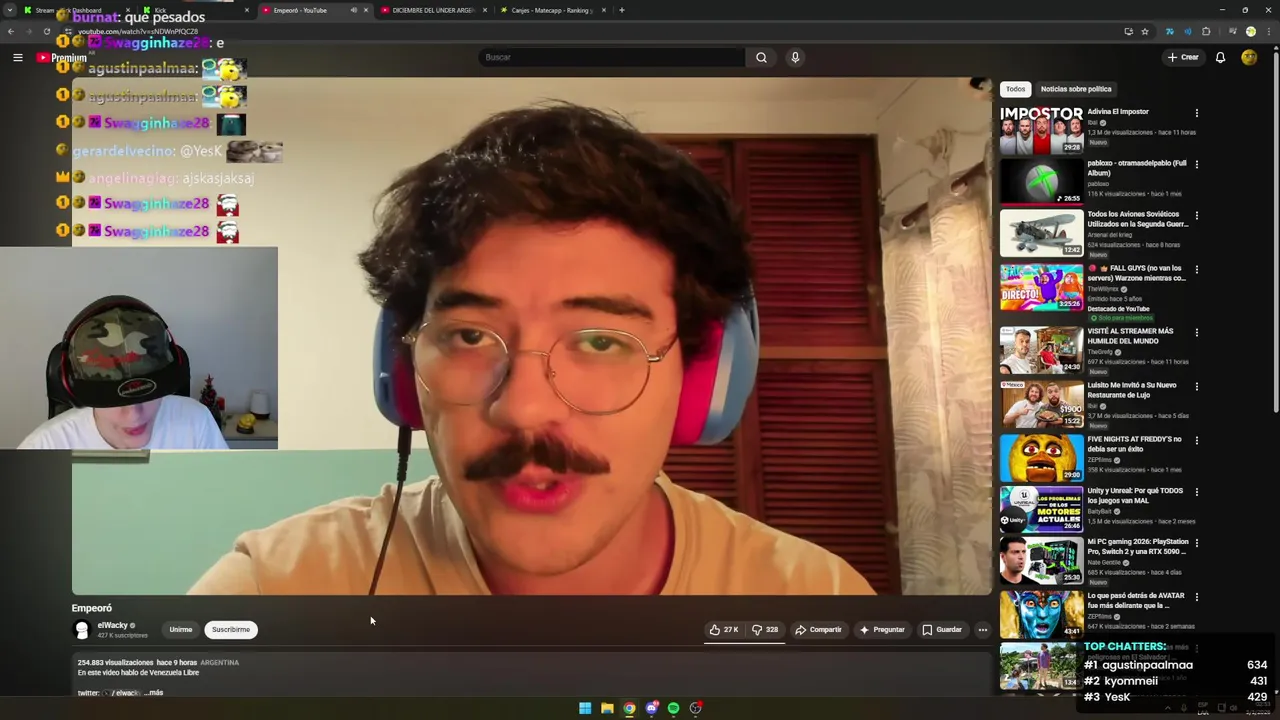Open options for pabloxo Full Album video

click(x=1196, y=164)
